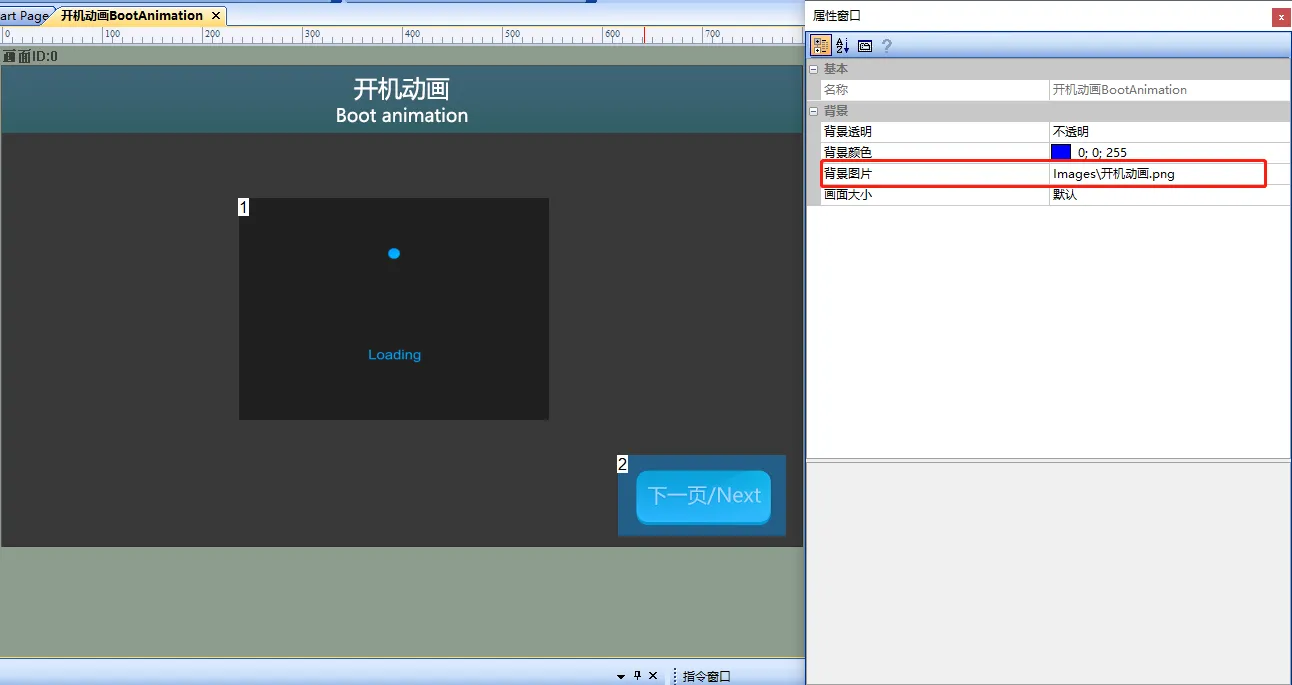1292x685 pixels.
Task: Select the 画面大小 property label
Action: (847, 195)
